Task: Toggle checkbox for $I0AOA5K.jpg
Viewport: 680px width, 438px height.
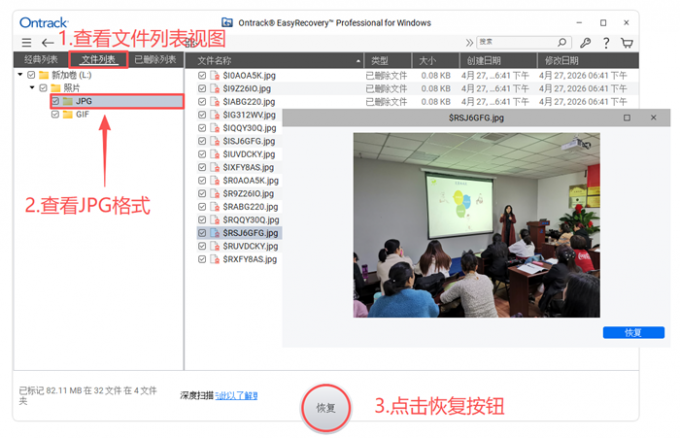Action: pos(202,75)
